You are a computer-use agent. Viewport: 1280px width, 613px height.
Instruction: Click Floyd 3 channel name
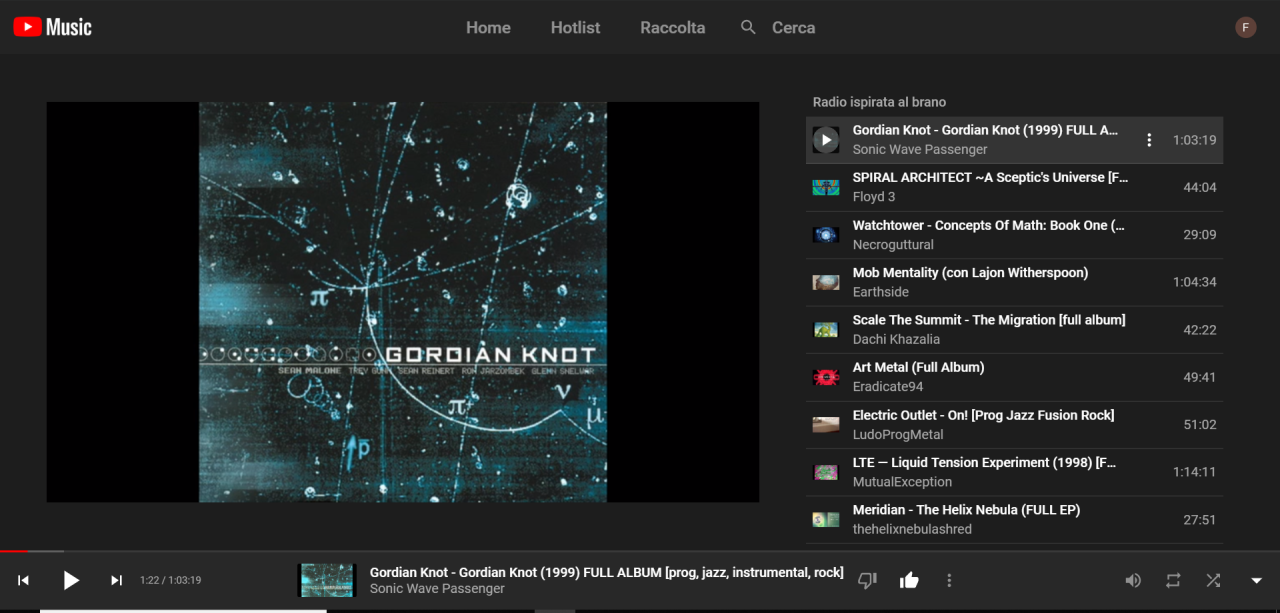pyautogui.click(x=874, y=197)
